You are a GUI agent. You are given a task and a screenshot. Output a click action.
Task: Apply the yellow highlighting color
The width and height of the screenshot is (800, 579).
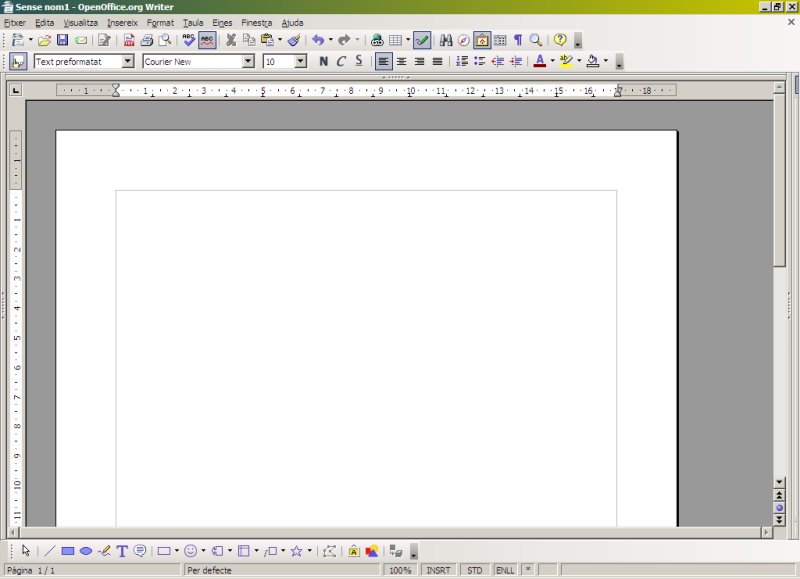pyautogui.click(x=566, y=62)
